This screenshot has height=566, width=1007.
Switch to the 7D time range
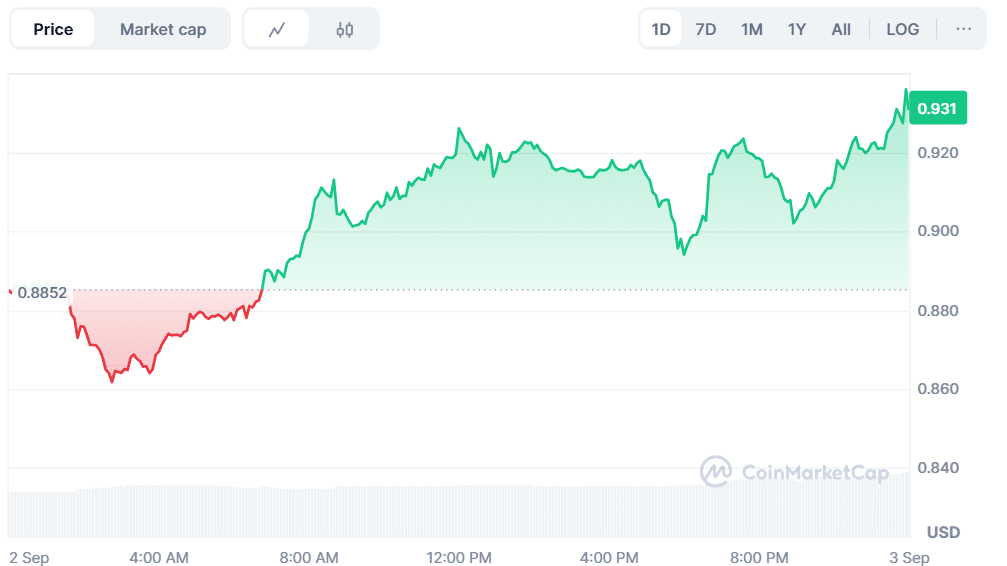click(x=706, y=29)
